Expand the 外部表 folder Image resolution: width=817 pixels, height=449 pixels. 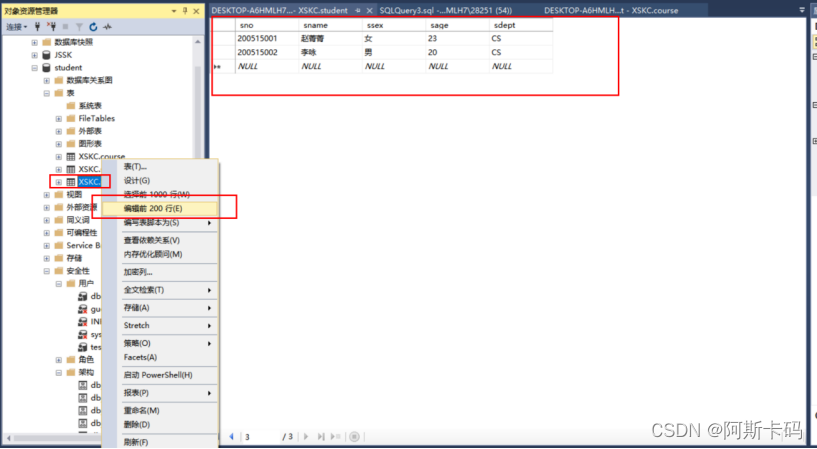(x=59, y=131)
